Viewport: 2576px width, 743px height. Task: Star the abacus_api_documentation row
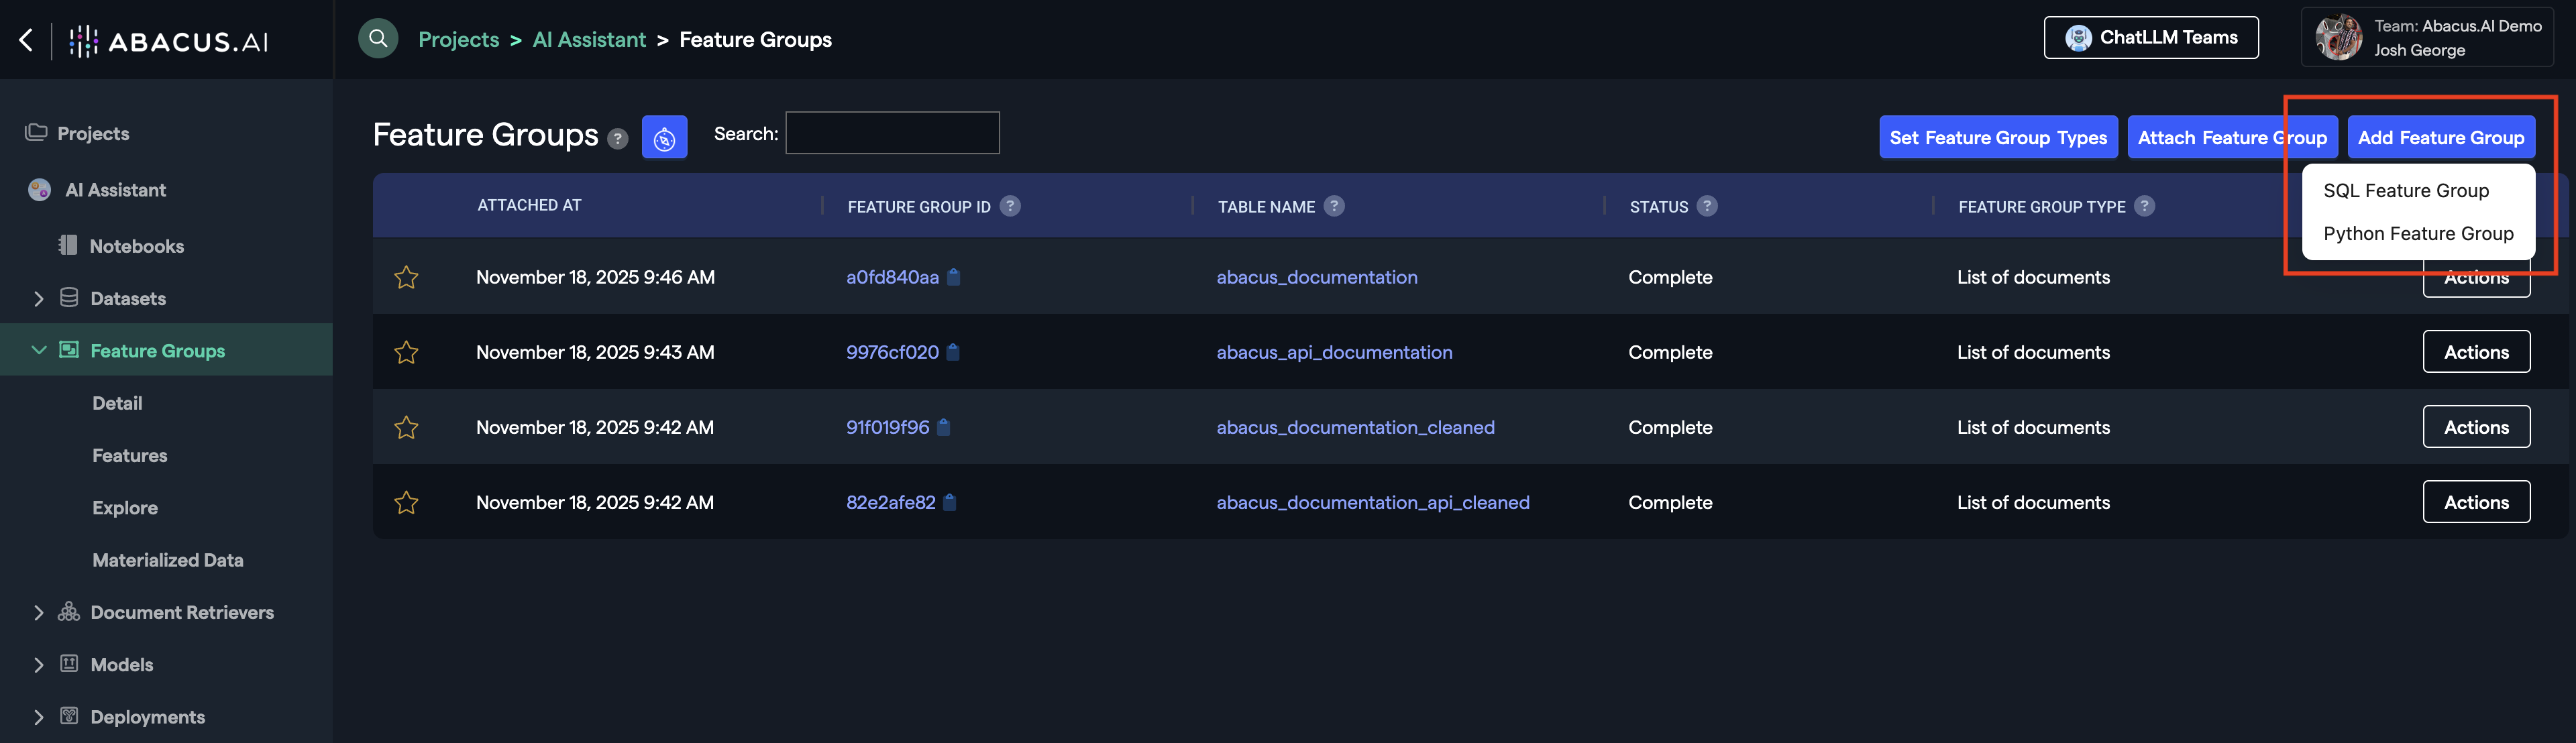[x=406, y=352]
